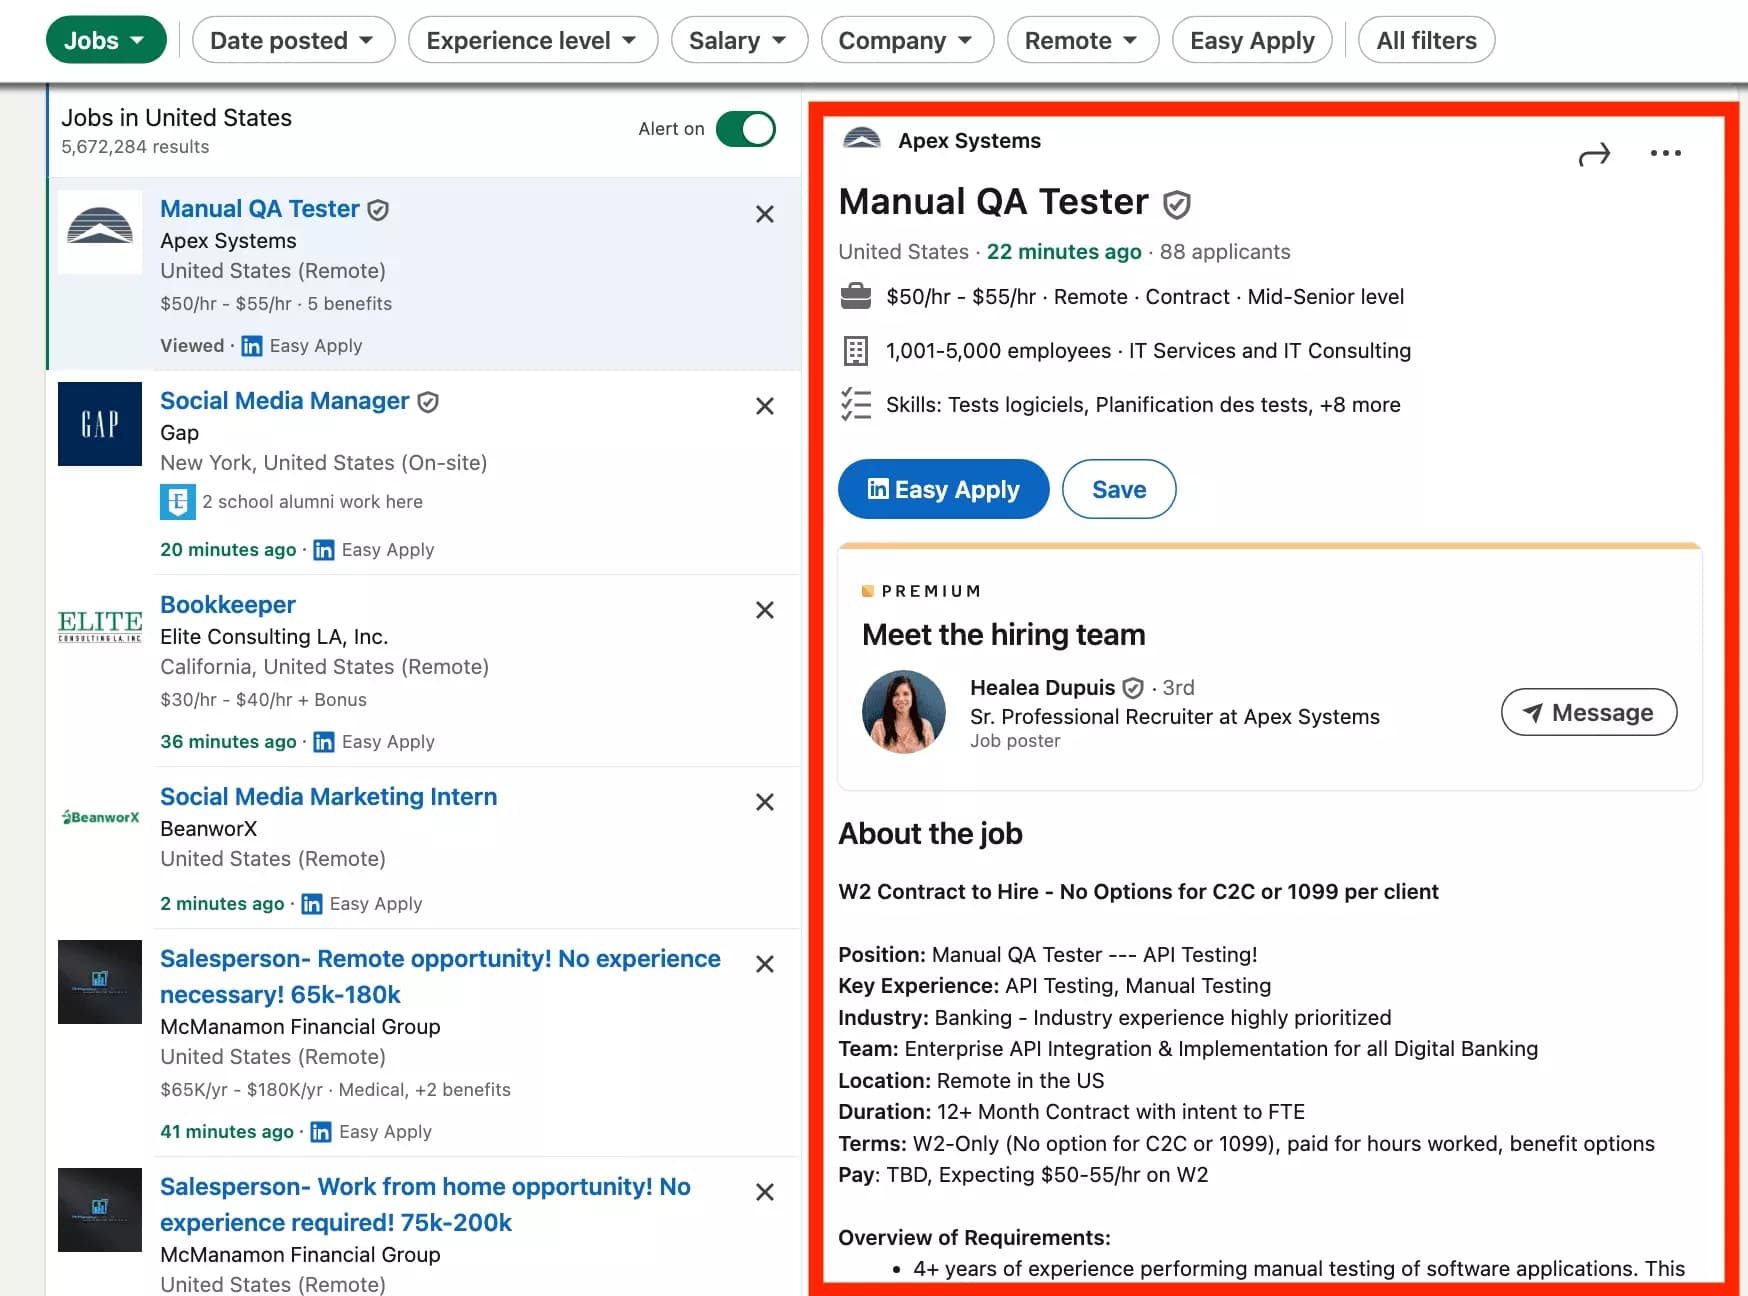The width and height of the screenshot is (1748, 1296).
Task: Open the All filters panel
Action: click(1426, 40)
